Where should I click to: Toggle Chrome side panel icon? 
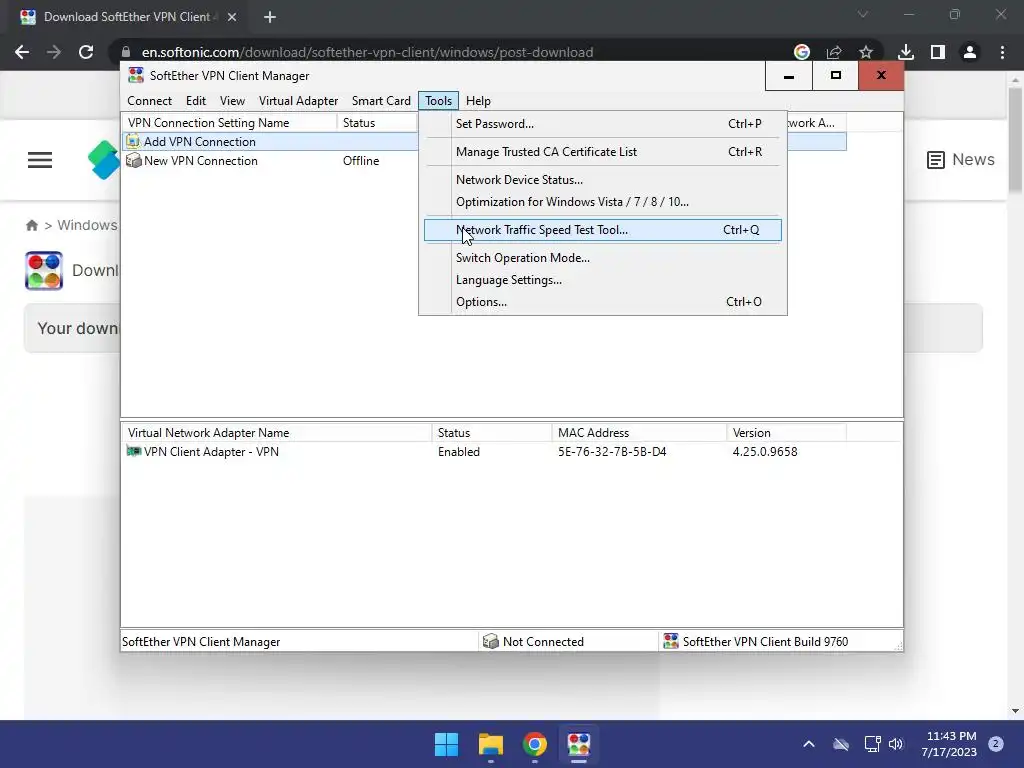[x=938, y=52]
